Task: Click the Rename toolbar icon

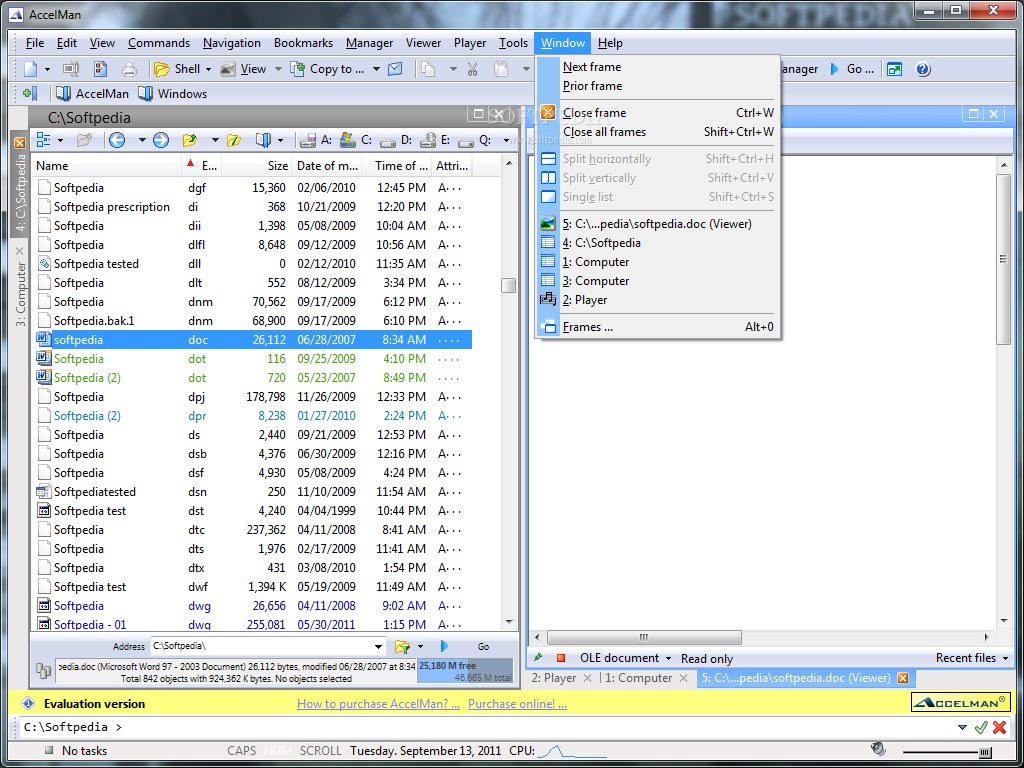Action: (x=71, y=69)
